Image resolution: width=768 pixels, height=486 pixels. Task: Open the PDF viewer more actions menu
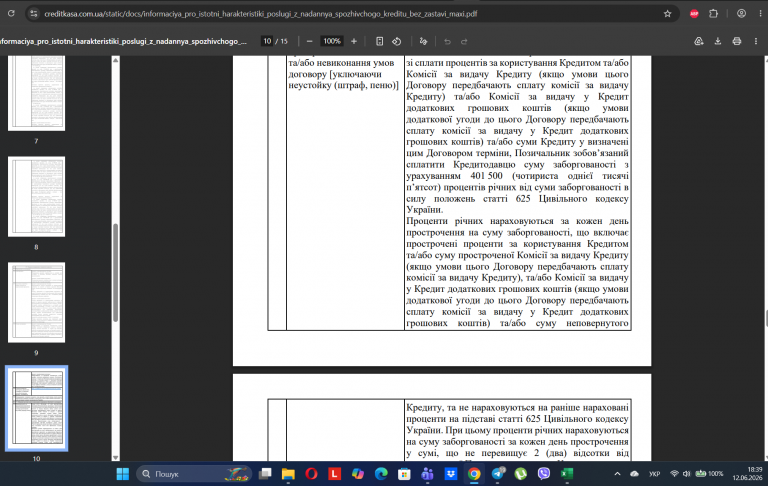pyautogui.click(x=756, y=41)
